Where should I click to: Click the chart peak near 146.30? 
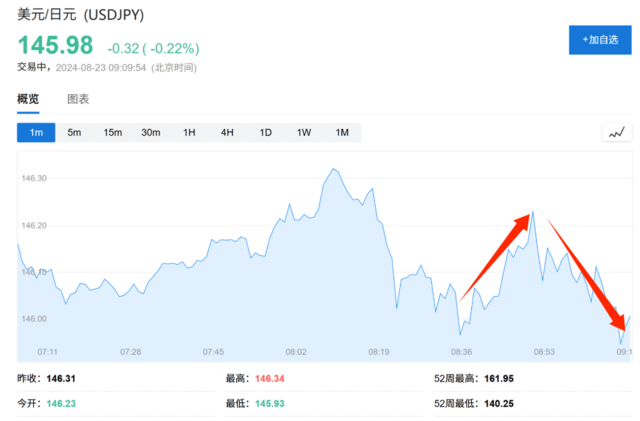(x=334, y=168)
